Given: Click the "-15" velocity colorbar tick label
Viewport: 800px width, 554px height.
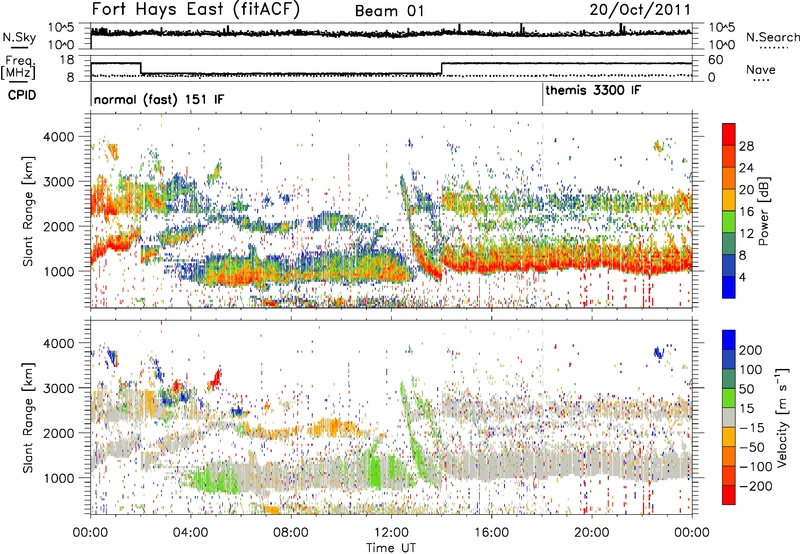Looking at the screenshot, I should click(752, 427).
